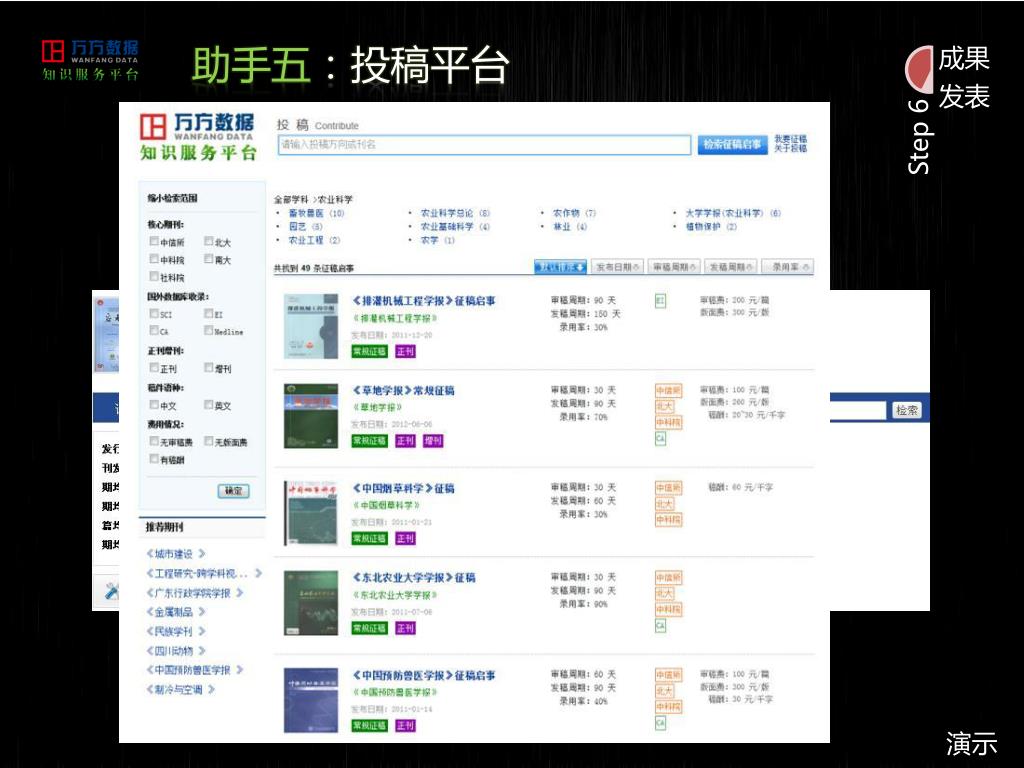Click the 常规征稿 green tag under 排灌机械工程学报

[x=370, y=351]
